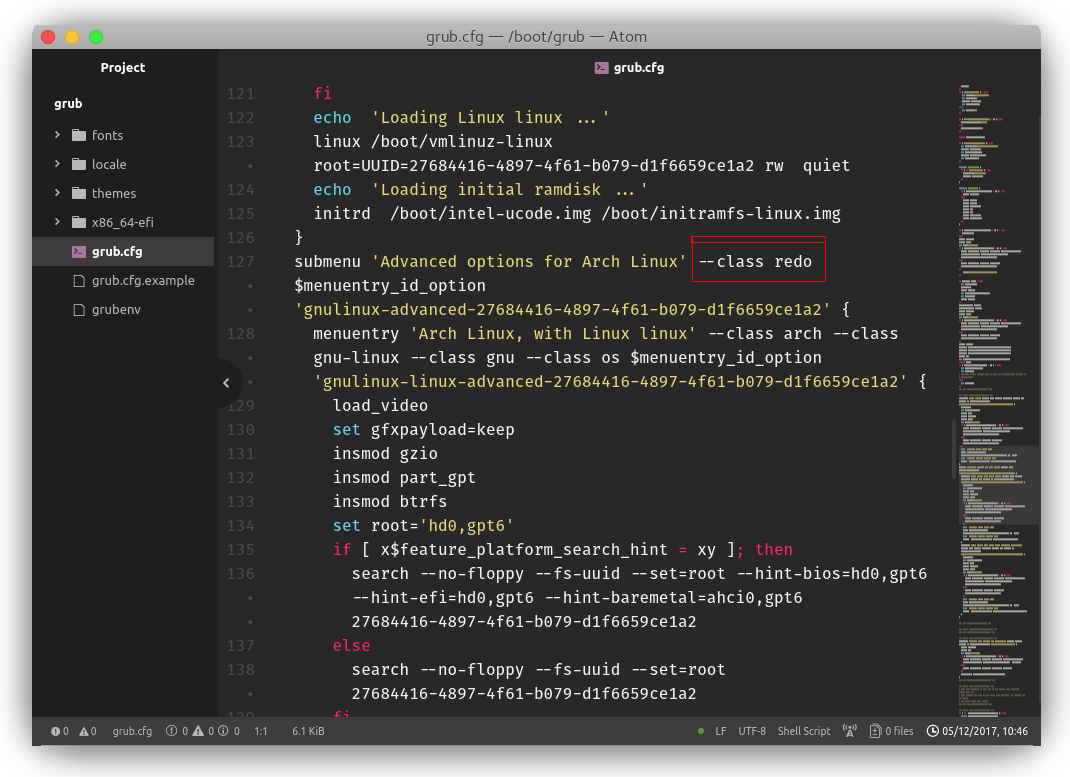Click the 'load_video' code line
Screen dimensions: 1070x777
pyautogui.click(x=380, y=406)
